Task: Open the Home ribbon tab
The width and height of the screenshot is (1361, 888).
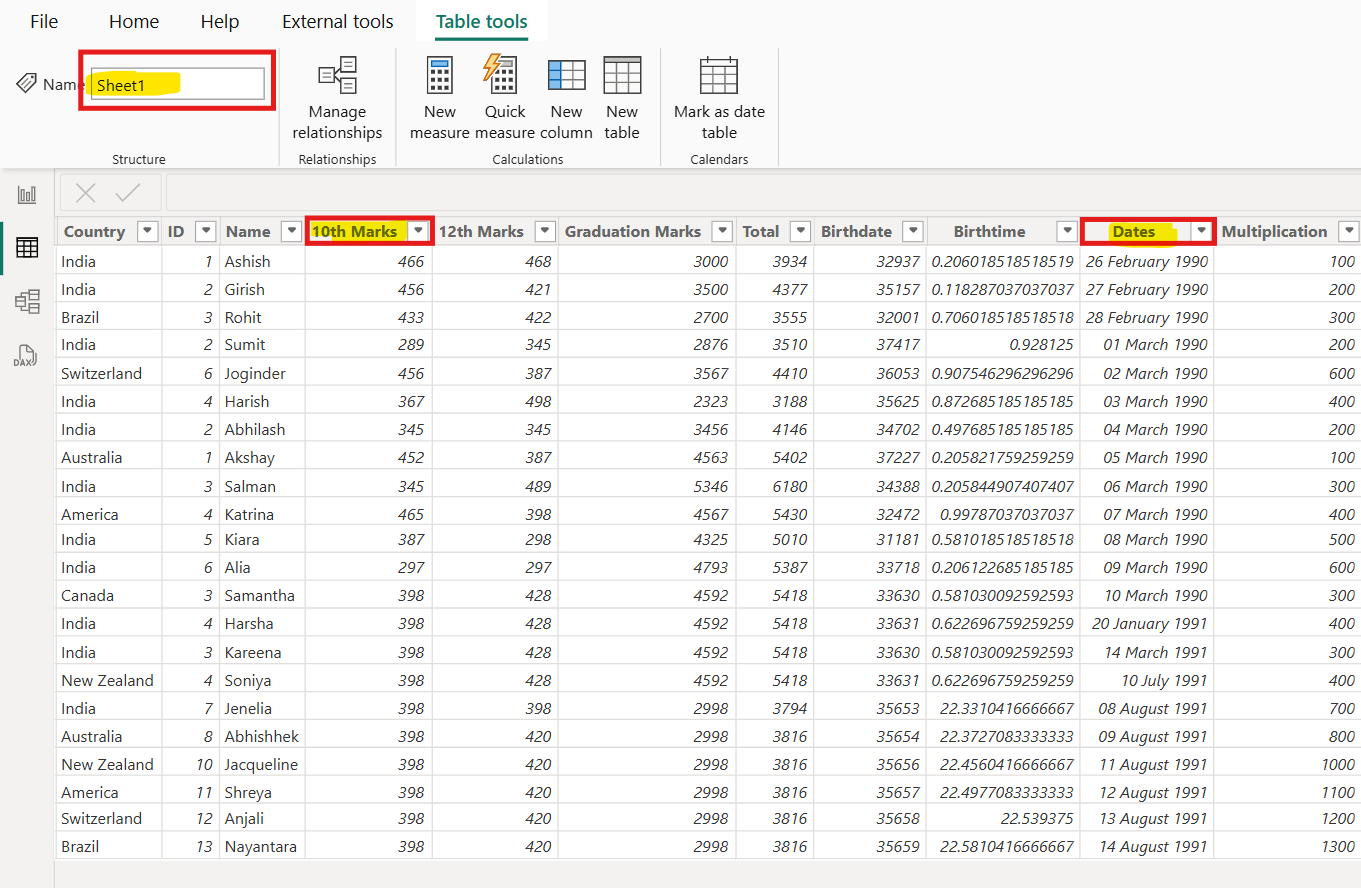Action: (x=133, y=21)
